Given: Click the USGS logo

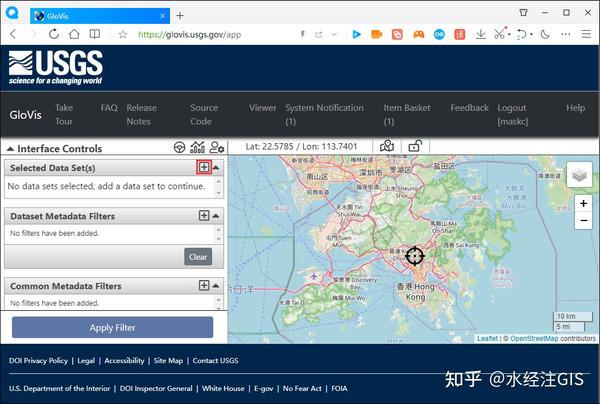Looking at the screenshot, I should point(56,67).
